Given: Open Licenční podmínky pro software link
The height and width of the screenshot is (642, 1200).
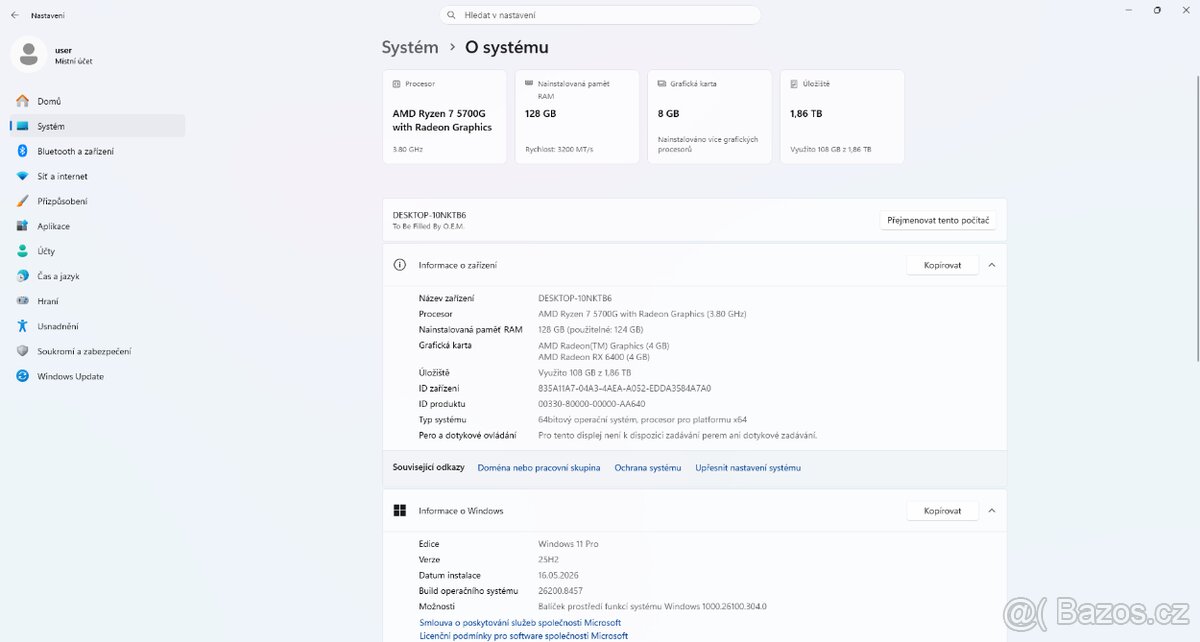Looking at the screenshot, I should (x=523, y=635).
